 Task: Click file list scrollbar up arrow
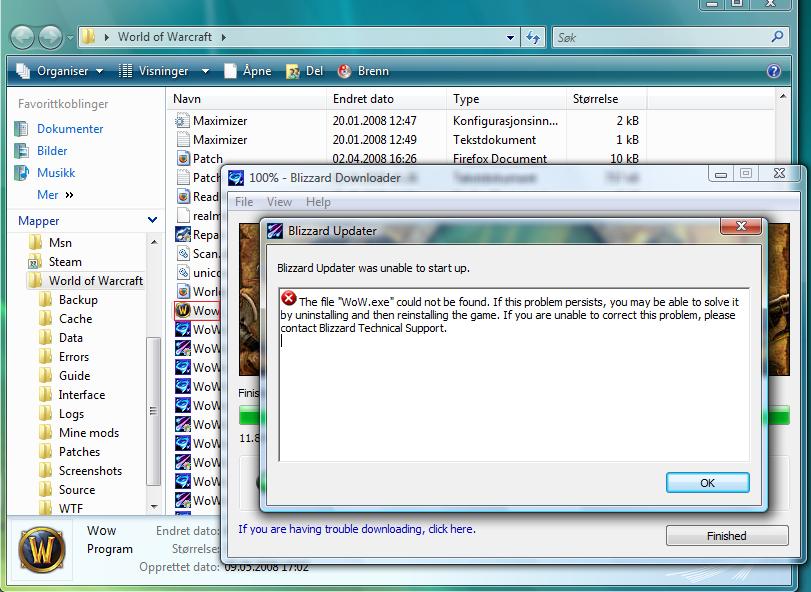tap(783, 96)
